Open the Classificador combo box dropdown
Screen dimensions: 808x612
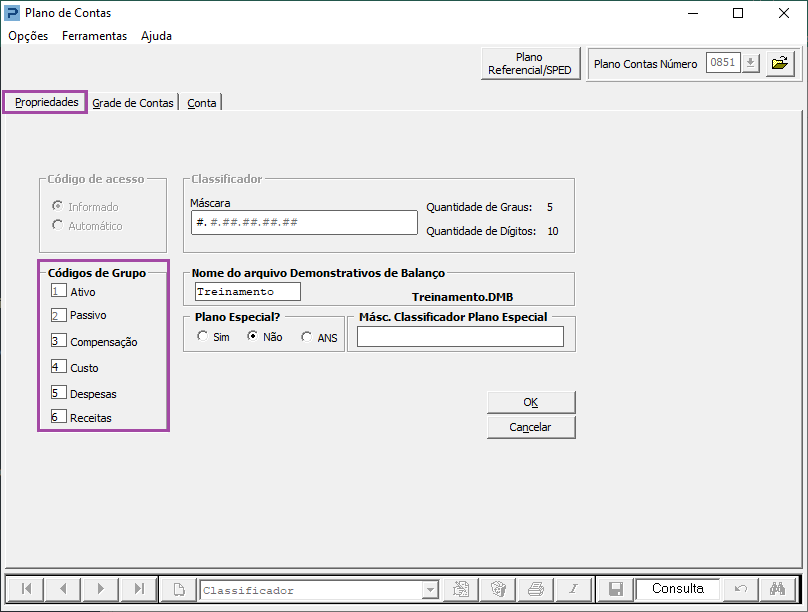click(x=430, y=590)
